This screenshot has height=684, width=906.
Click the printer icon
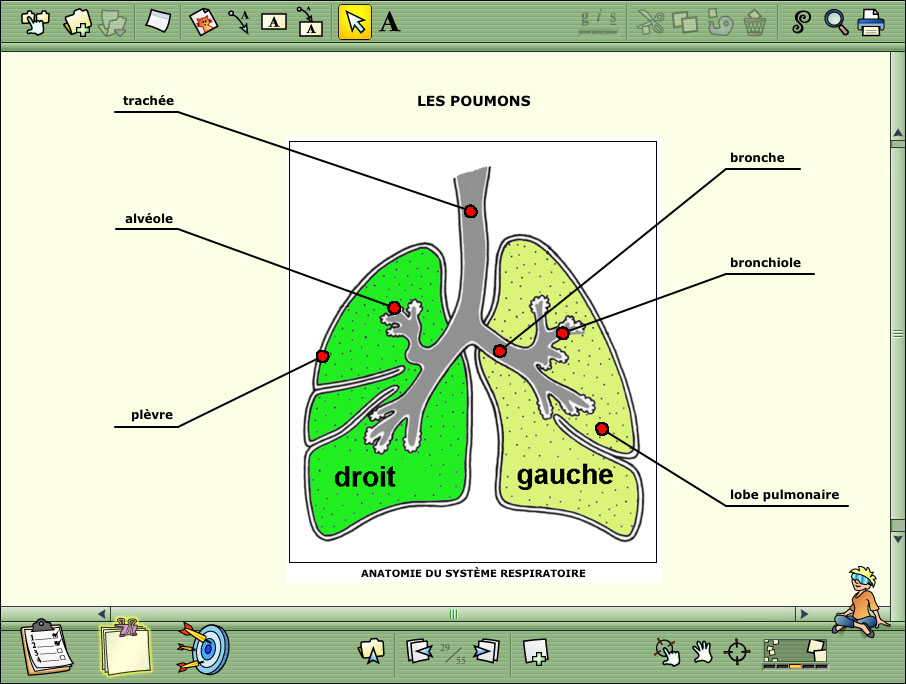click(871, 23)
